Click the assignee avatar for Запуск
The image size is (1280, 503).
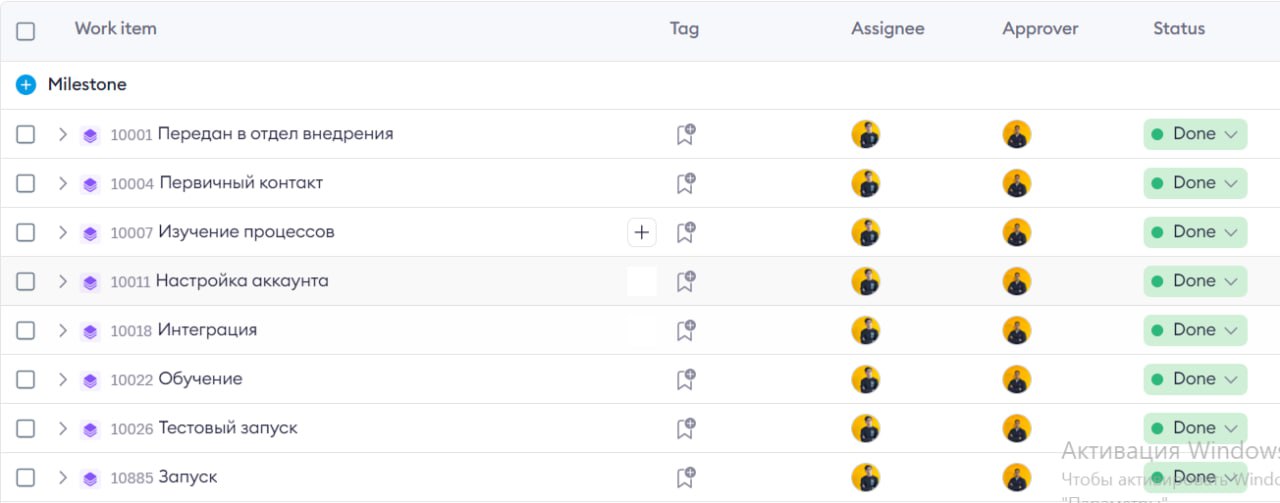[x=865, y=477]
